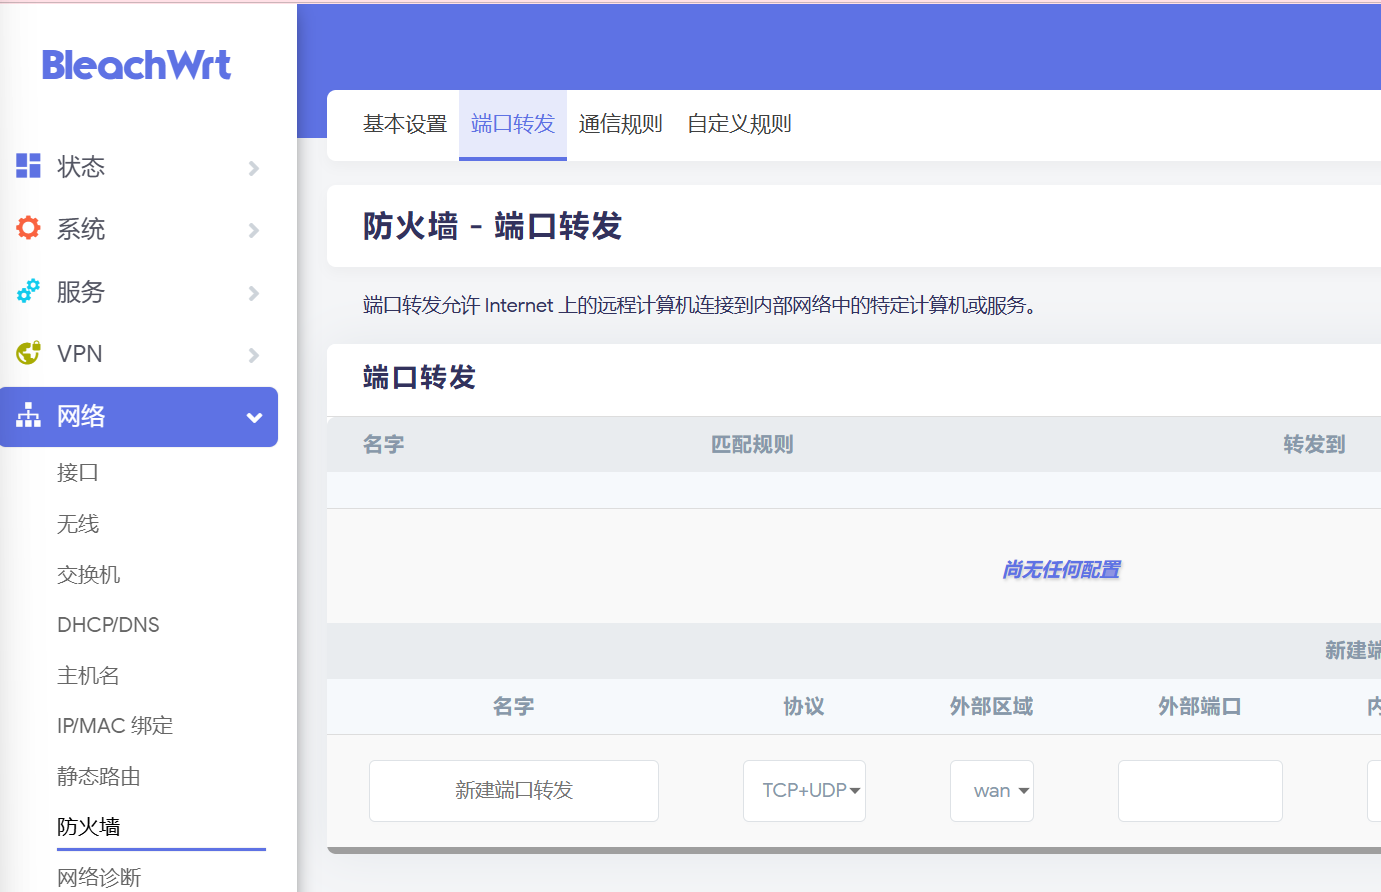This screenshot has height=892, width=1381.
Task: Click the network topology icon
Action: pyautogui.click(x=28, y=416)
